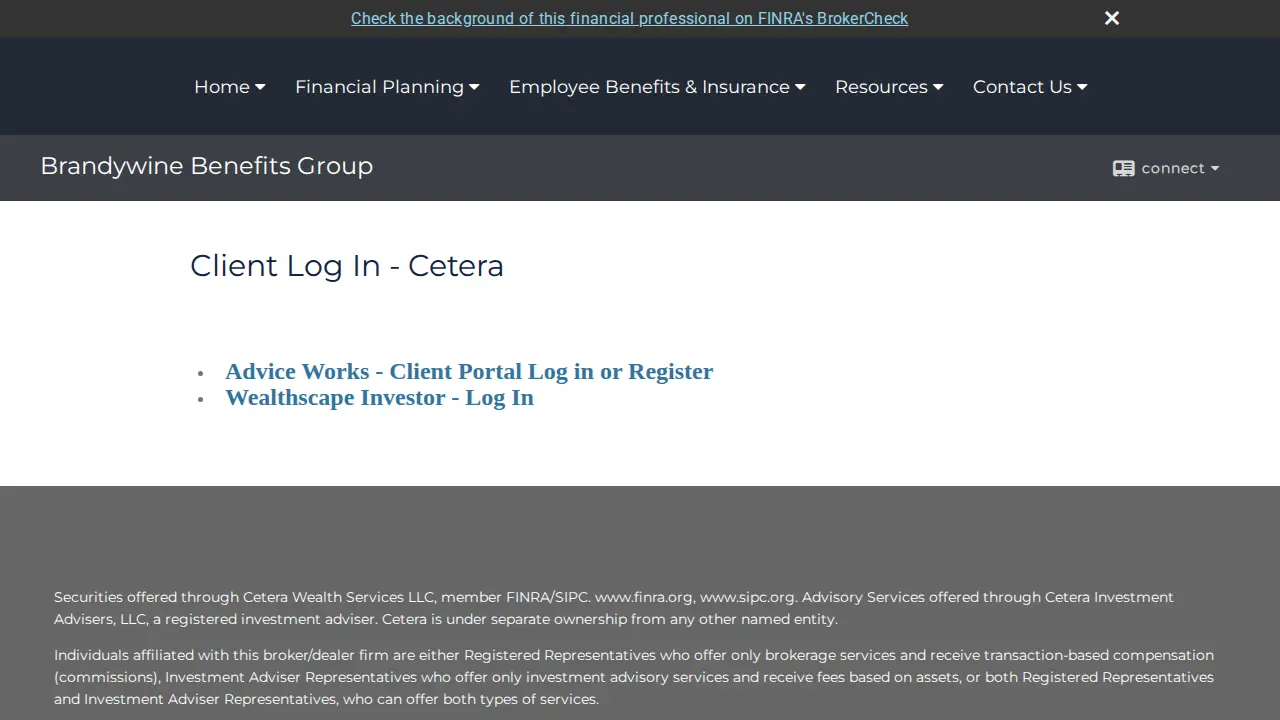The height and width of the screenshot is (720, 1280).
Task: Click the Brandywine Benefits Group site title
Action: click(x=206, y=166)
